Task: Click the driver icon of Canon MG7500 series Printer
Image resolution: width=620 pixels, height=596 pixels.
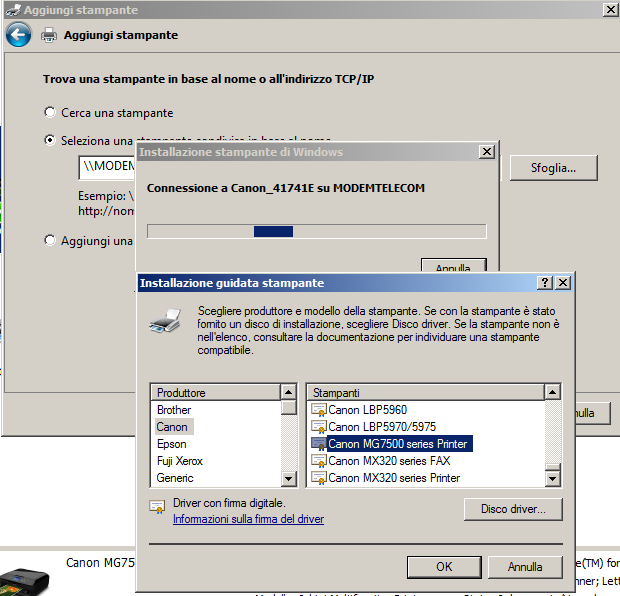Action: (319, 444)
